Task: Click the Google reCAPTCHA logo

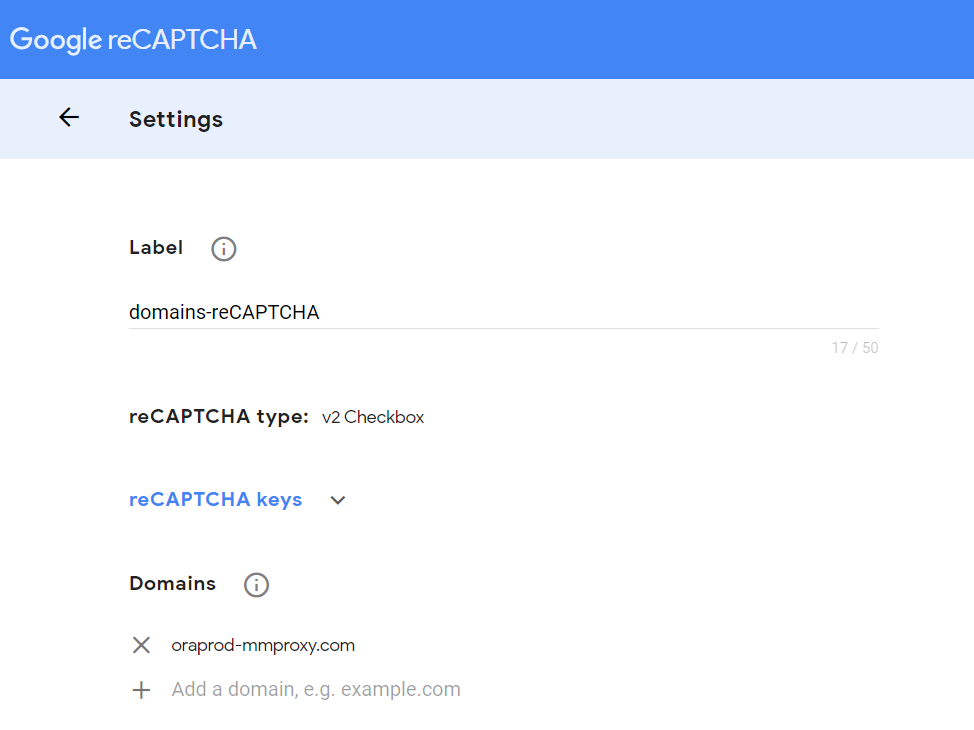Action: [x=133, y=40]
